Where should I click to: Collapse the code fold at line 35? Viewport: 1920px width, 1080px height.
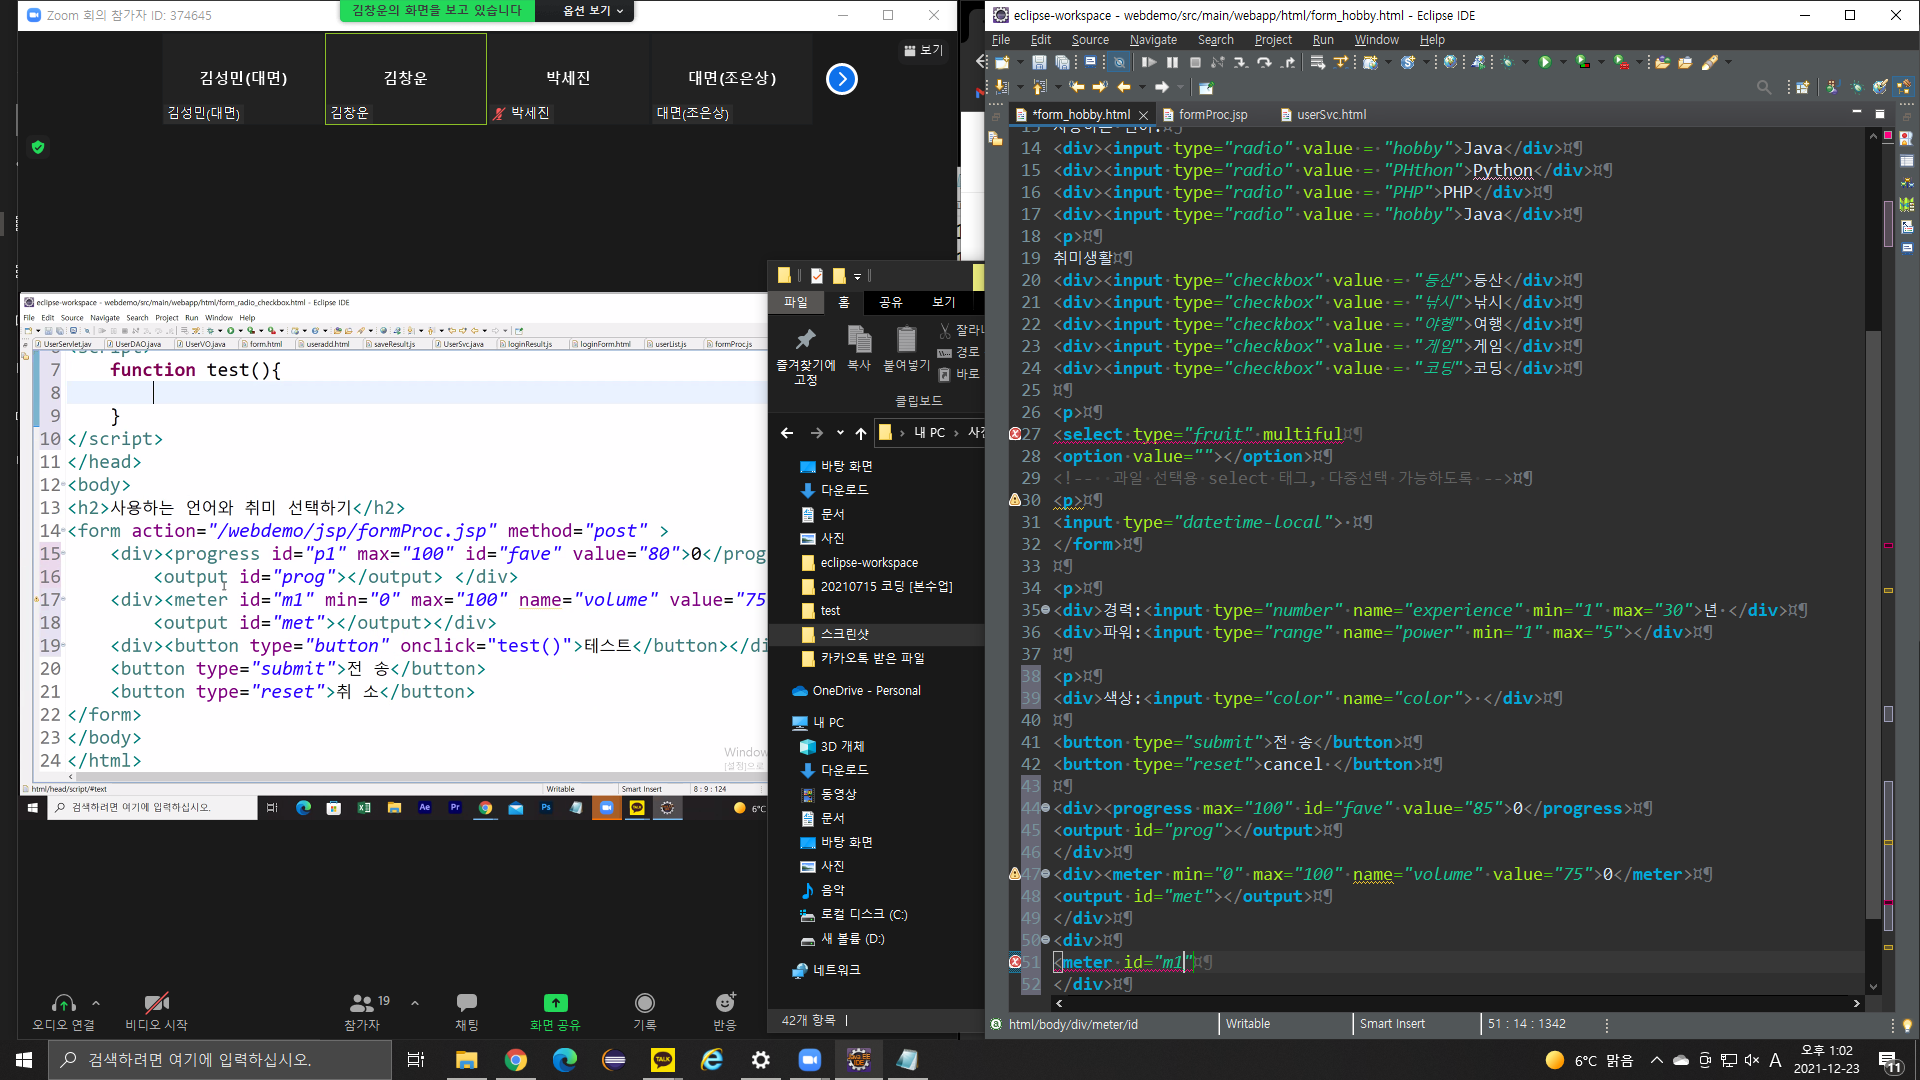(x=1046, y=610)
